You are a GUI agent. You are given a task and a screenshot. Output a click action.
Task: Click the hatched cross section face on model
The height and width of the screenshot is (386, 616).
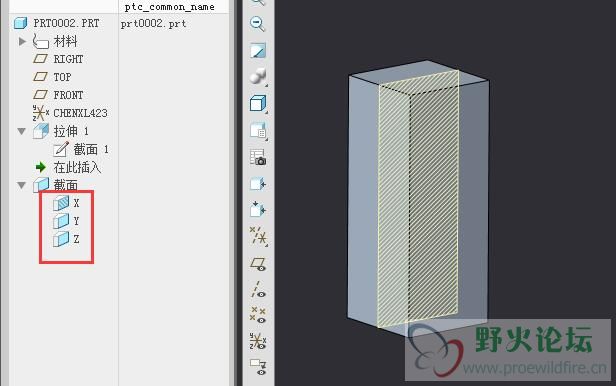point(418,198)
